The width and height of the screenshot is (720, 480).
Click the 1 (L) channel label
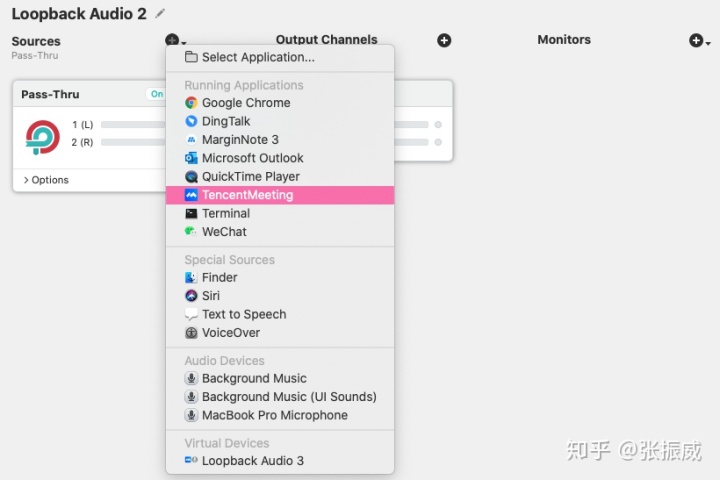click(x=83, y=124)
